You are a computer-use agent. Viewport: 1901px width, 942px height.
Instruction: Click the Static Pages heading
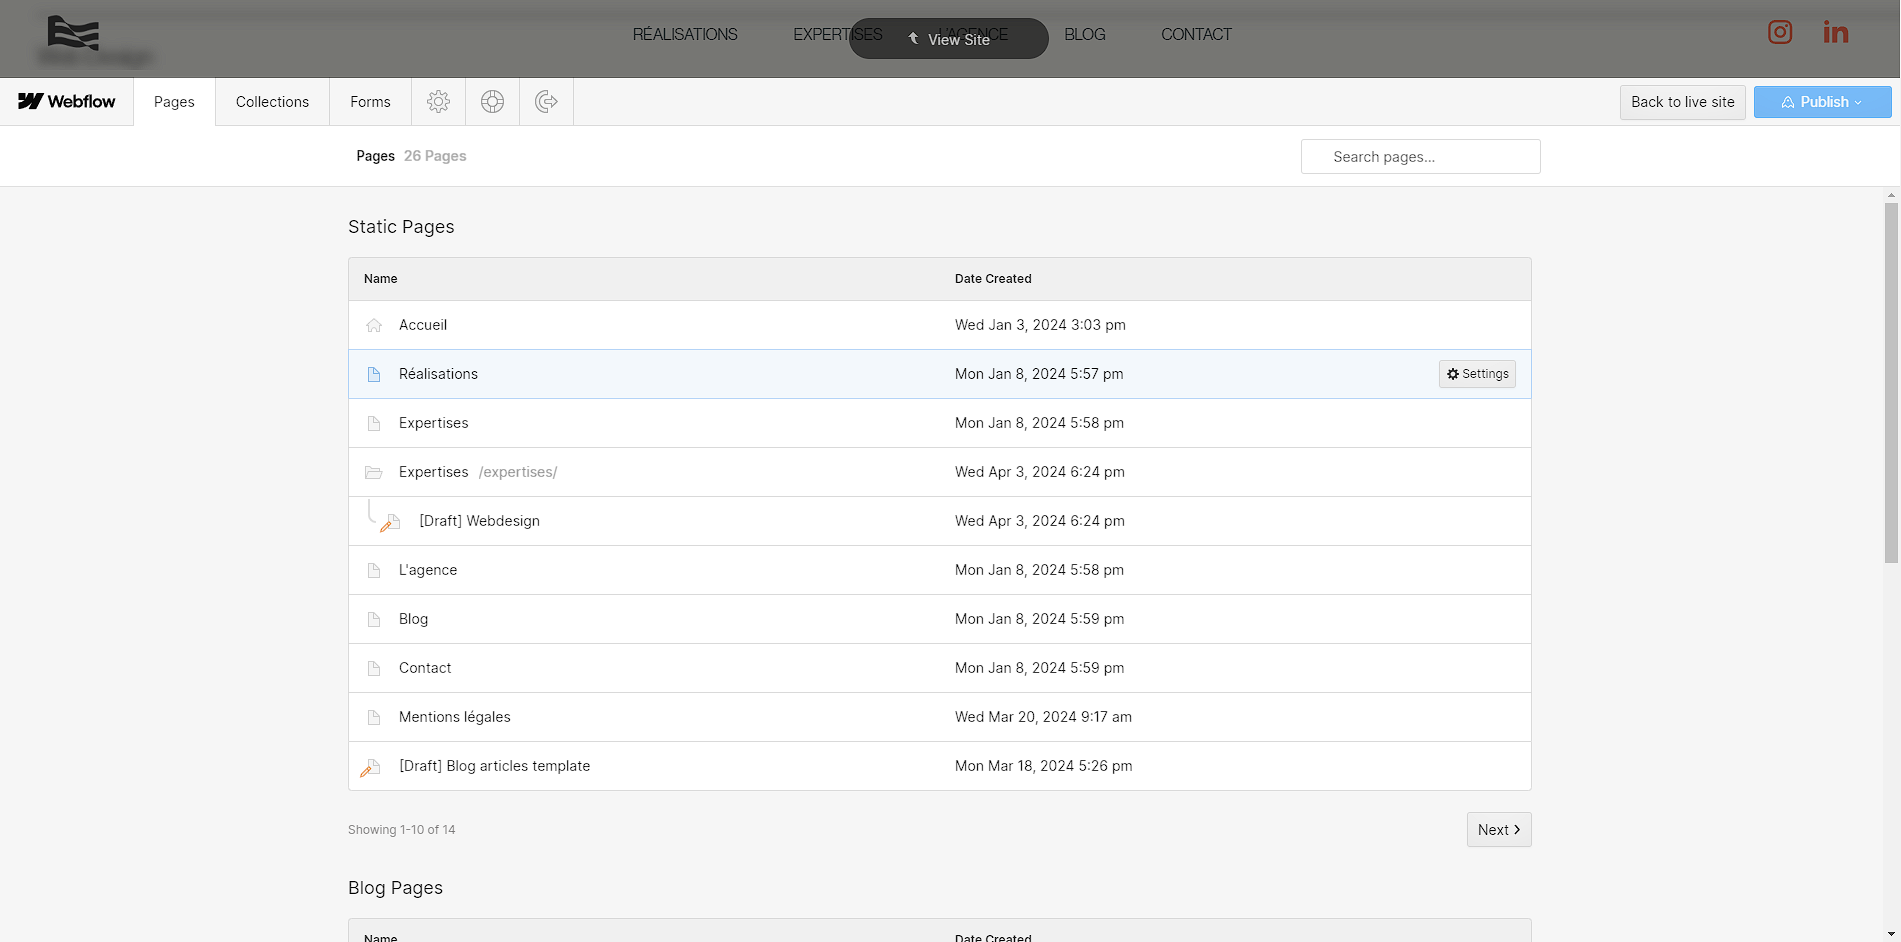pos(401,227)
